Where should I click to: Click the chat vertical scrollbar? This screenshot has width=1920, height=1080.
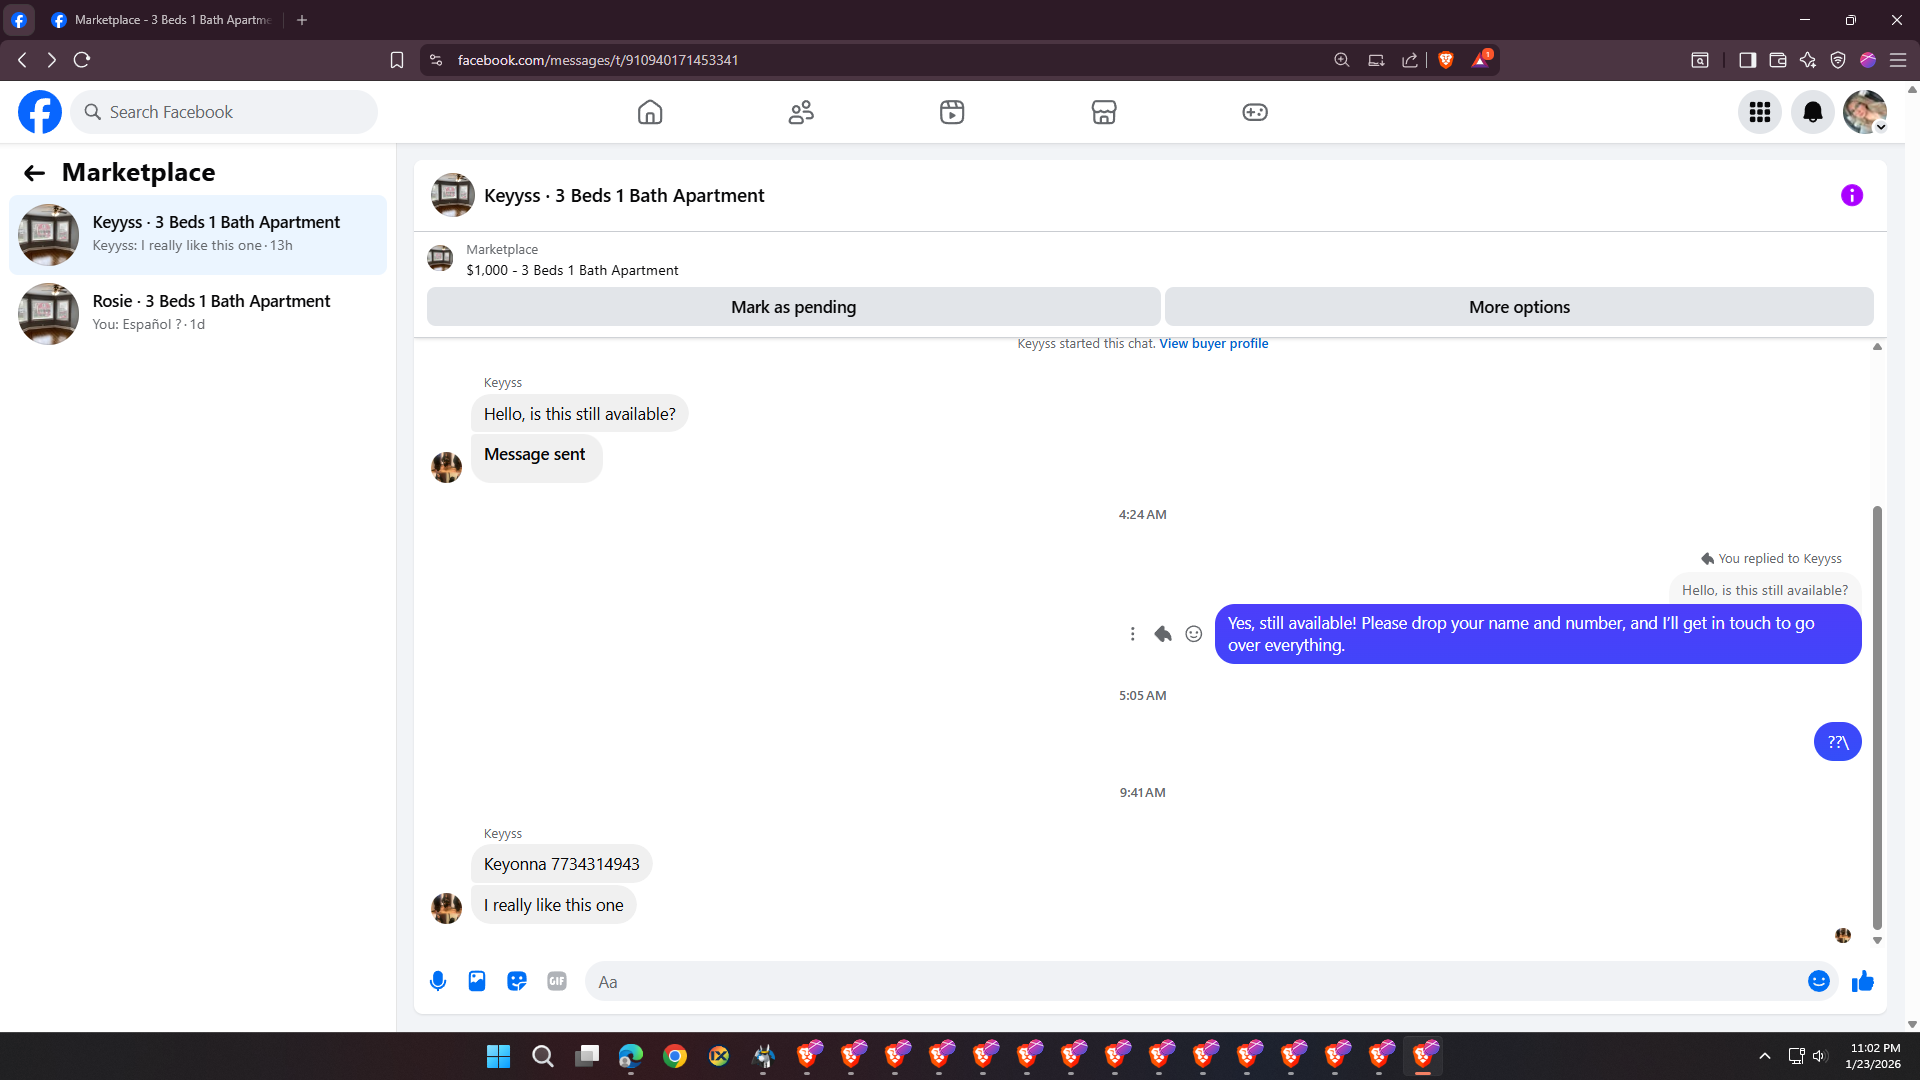(1877, 716)
